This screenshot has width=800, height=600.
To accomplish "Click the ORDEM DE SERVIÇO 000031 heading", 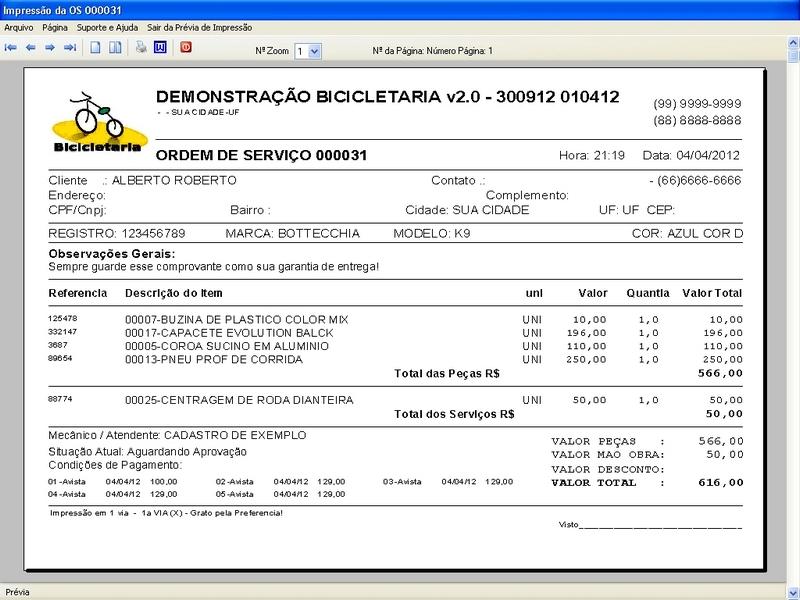I will 262,156.
